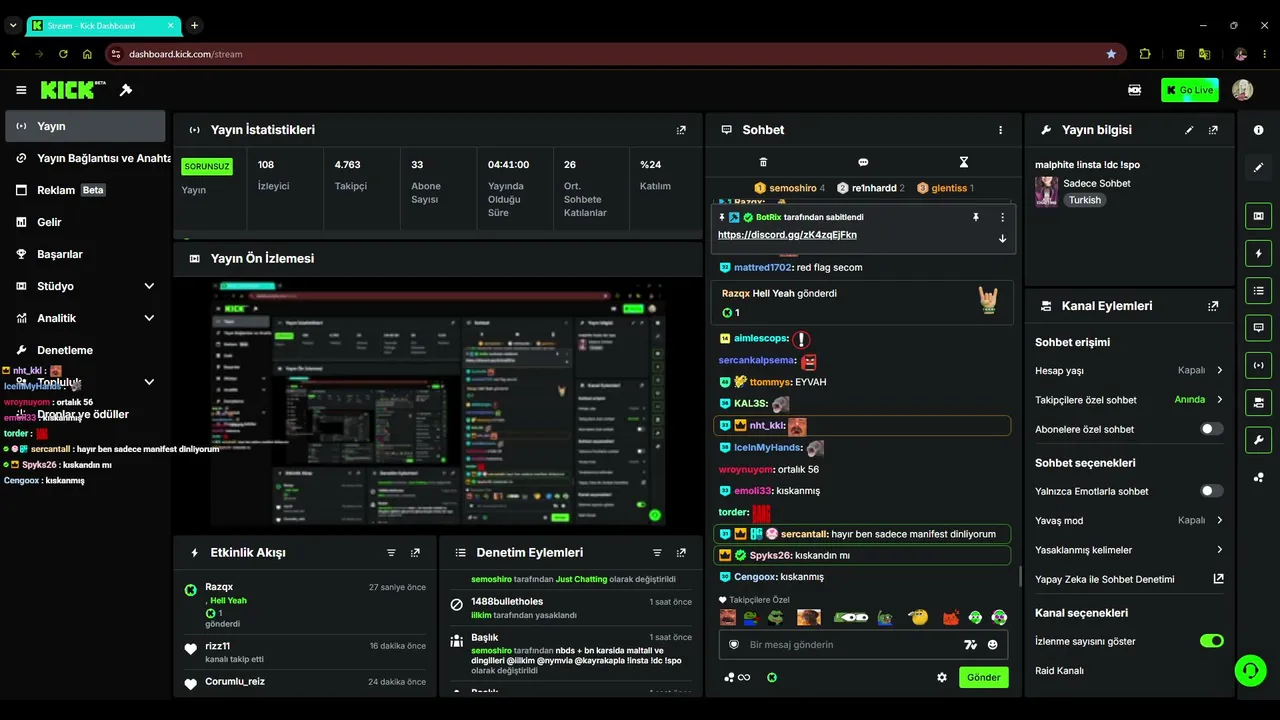Click the hourglass icon in chat toolbar
Screen dimensions: 1280x720
(x=964, y=162)
